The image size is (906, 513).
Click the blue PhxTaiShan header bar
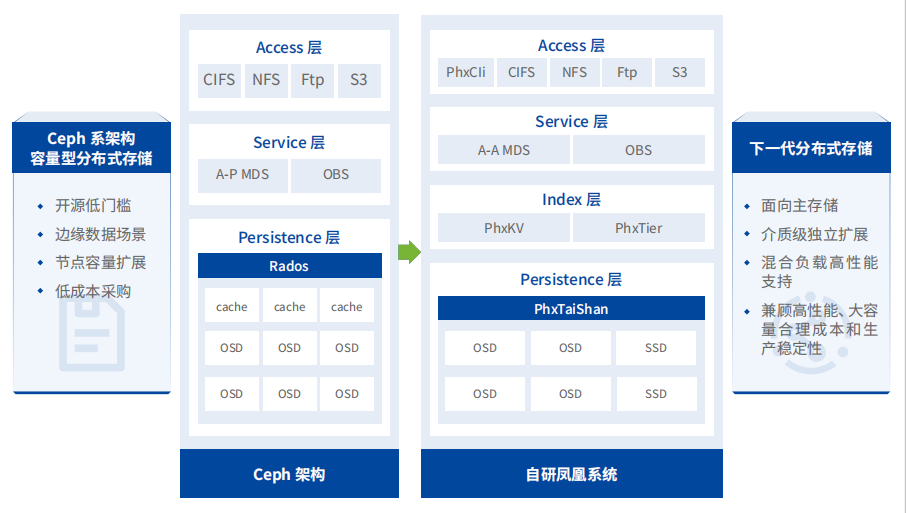point(570,309)
